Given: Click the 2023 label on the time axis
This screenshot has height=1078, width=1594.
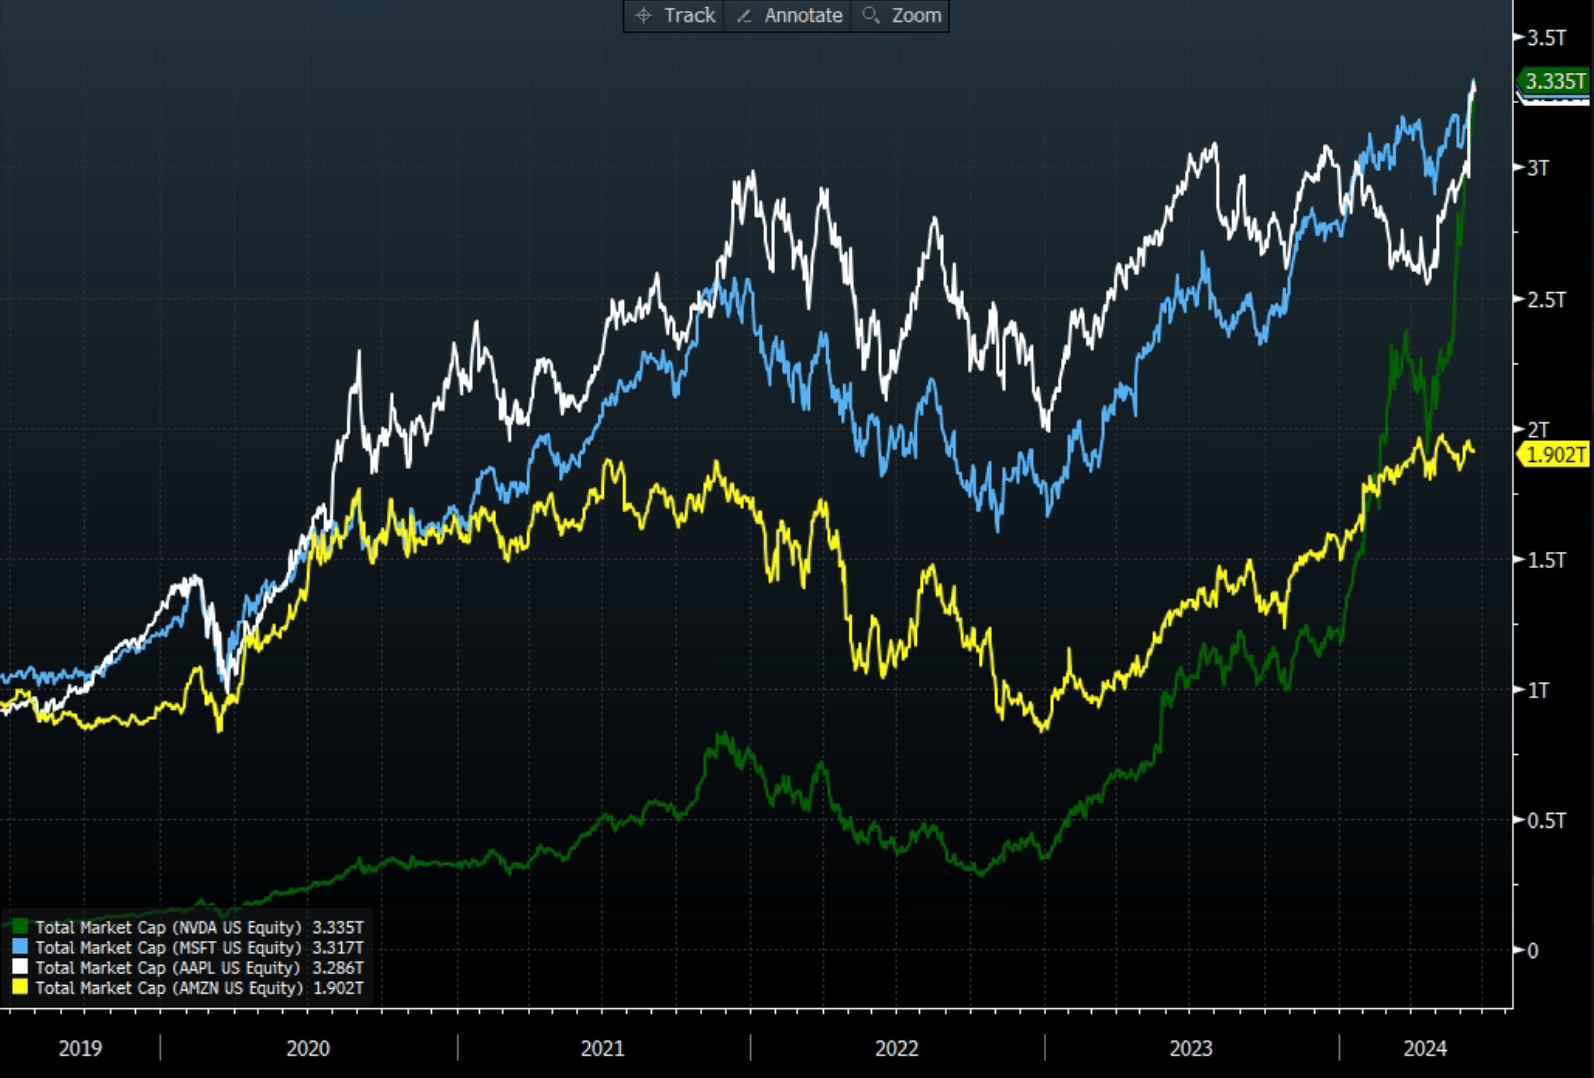Looking at the screenshot, I should tap(1190, 1048).
